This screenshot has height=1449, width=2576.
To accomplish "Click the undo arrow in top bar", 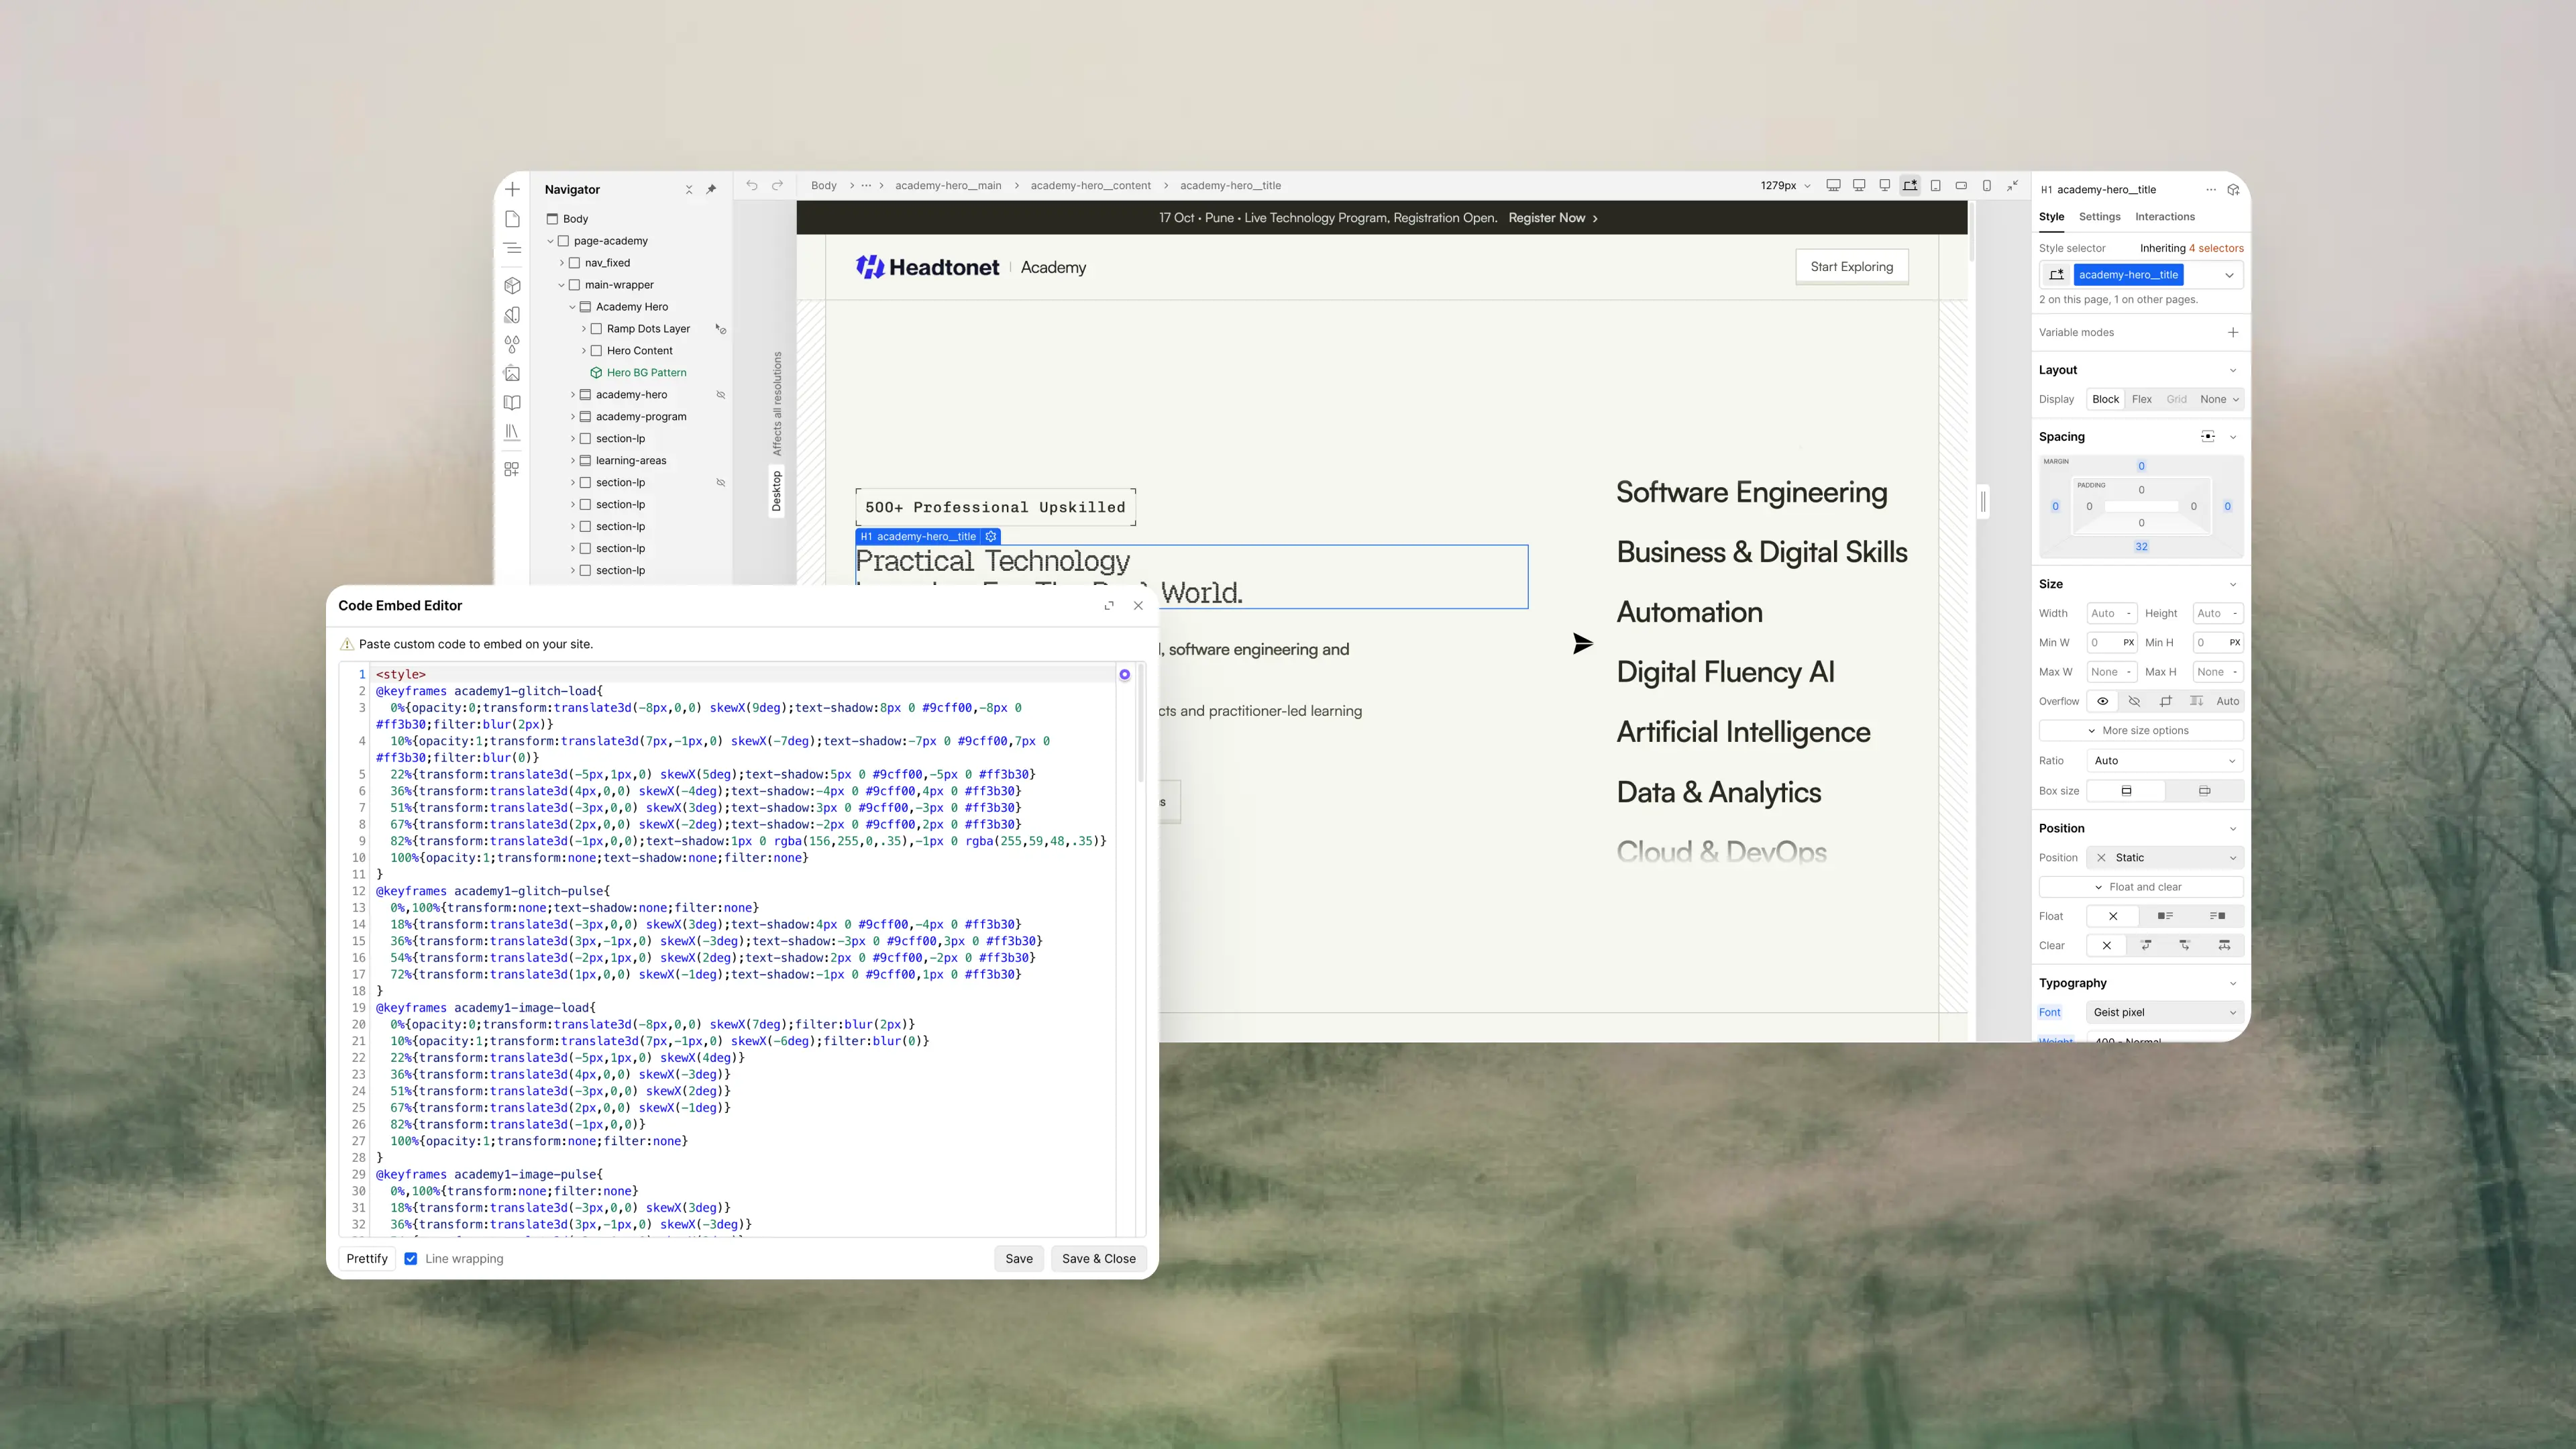I will click(752, 185).
